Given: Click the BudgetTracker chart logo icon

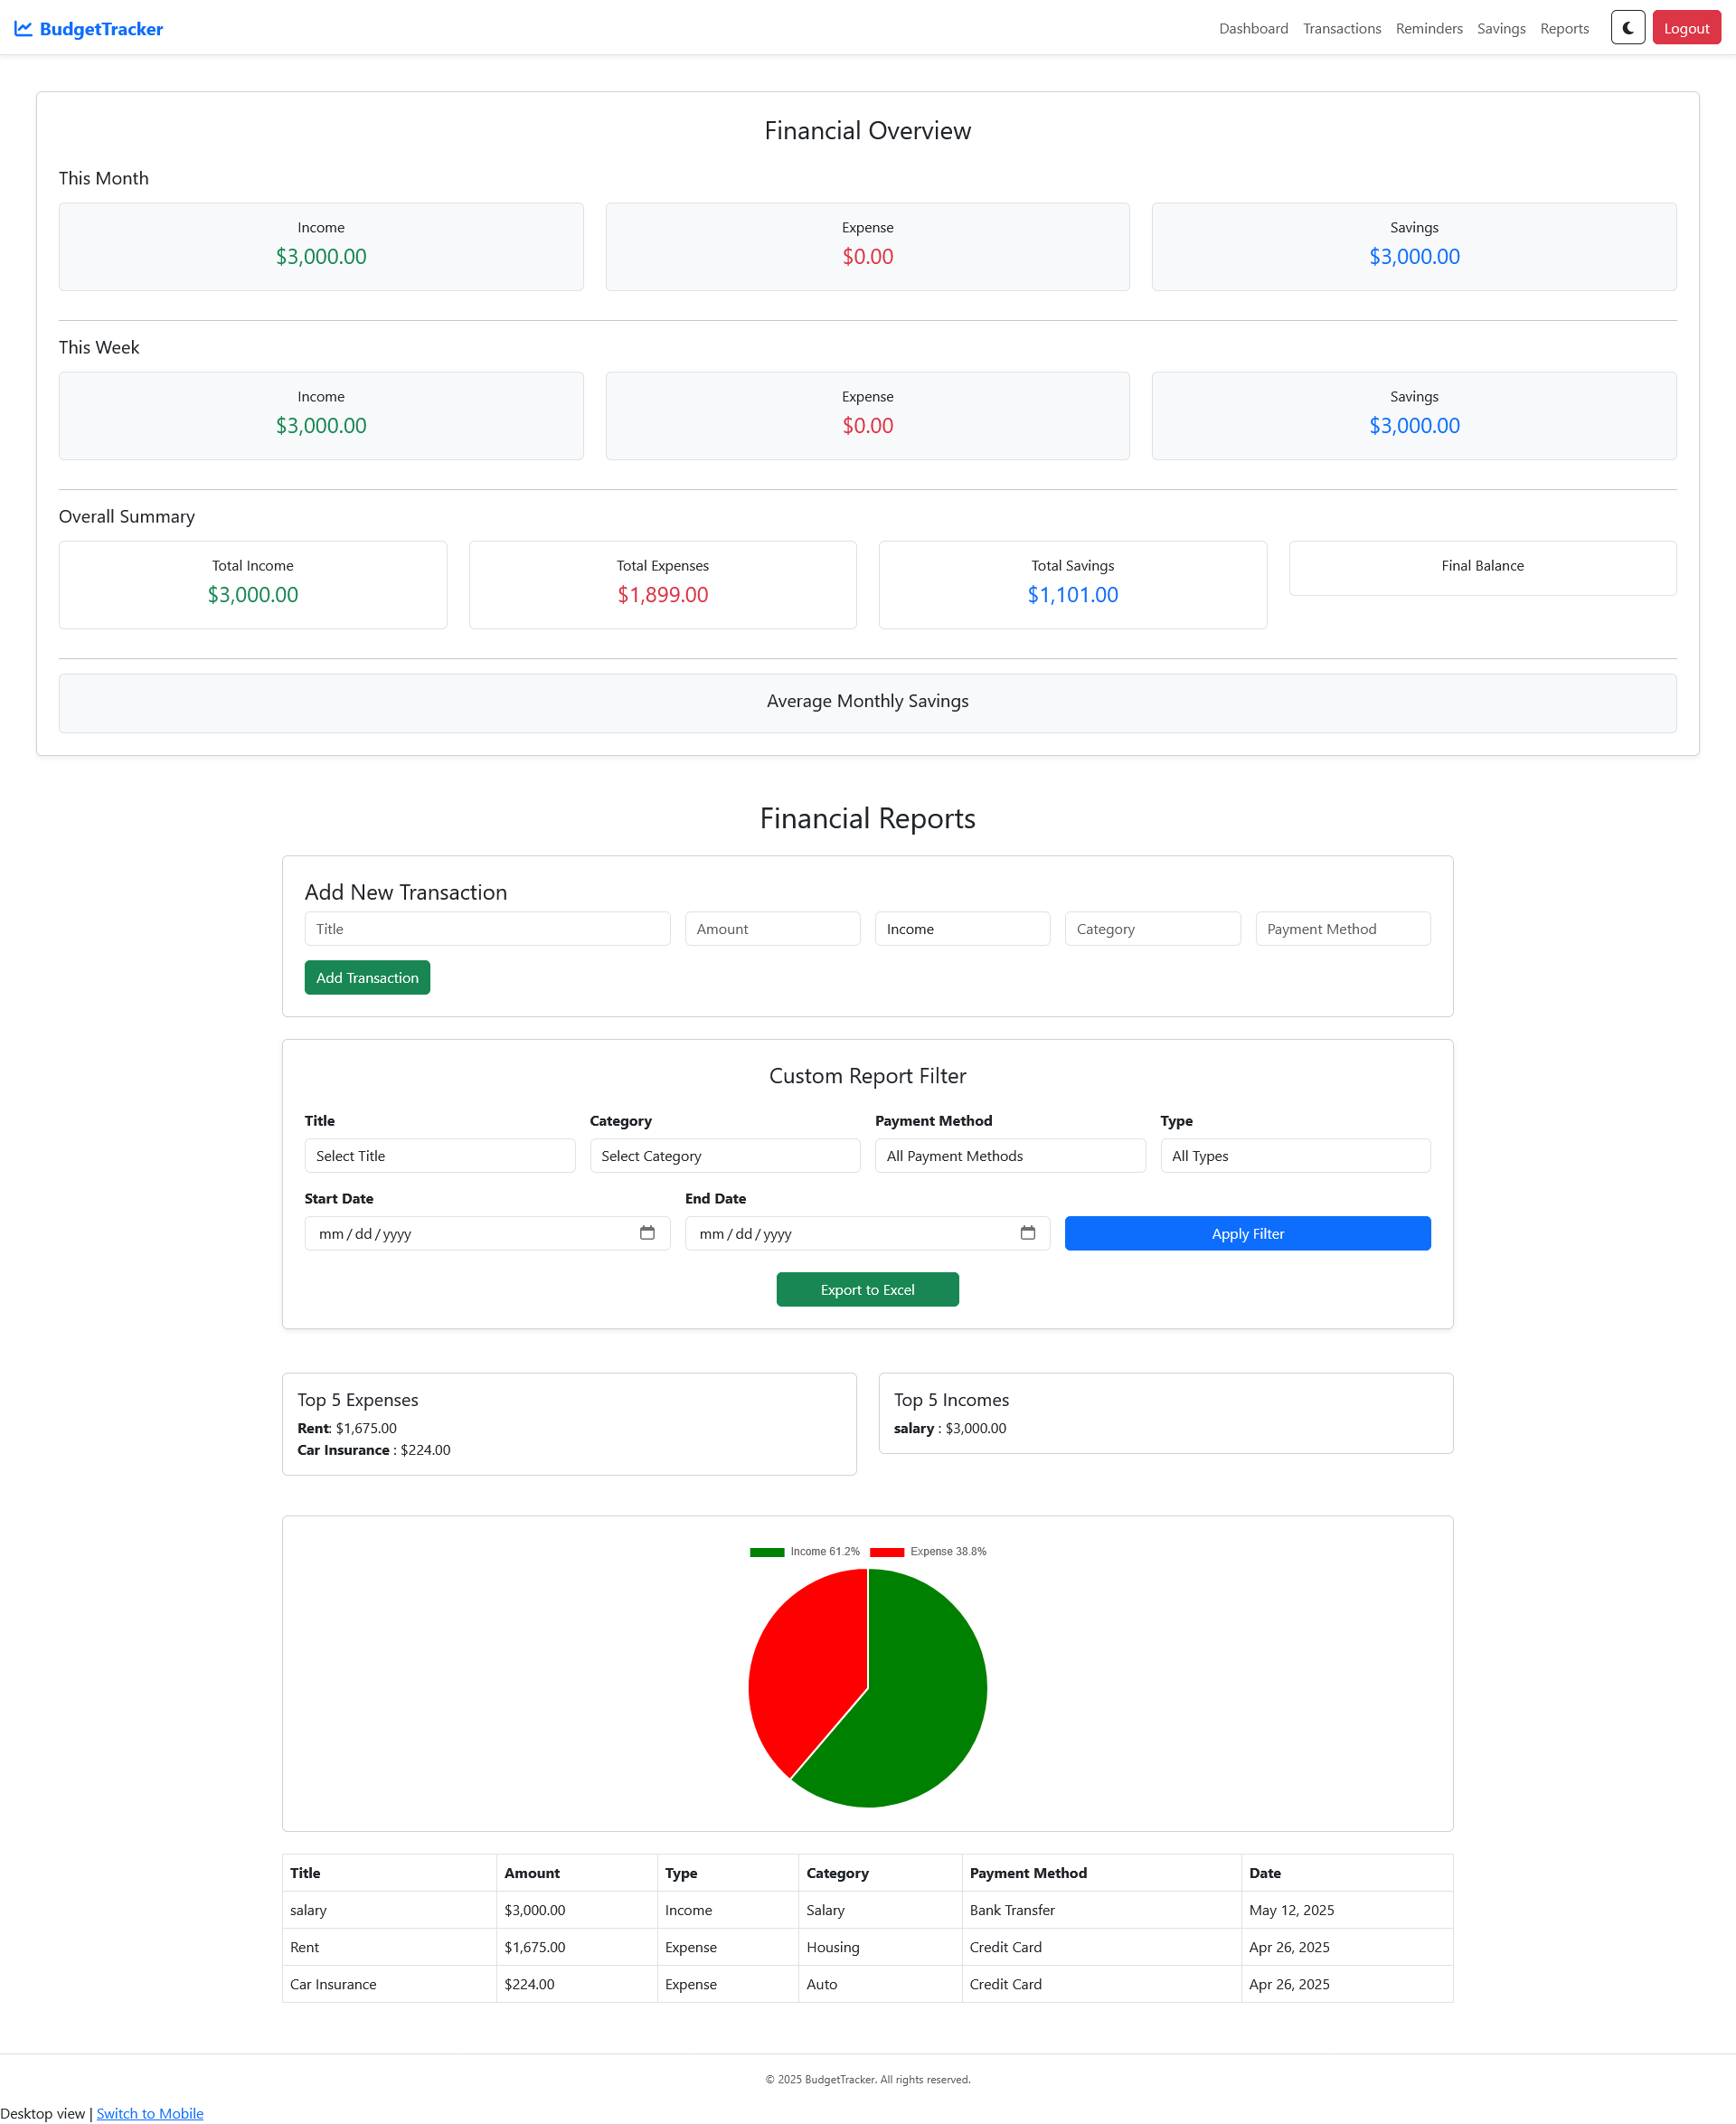Looking at the screenshot, I should tap(23, 29).
